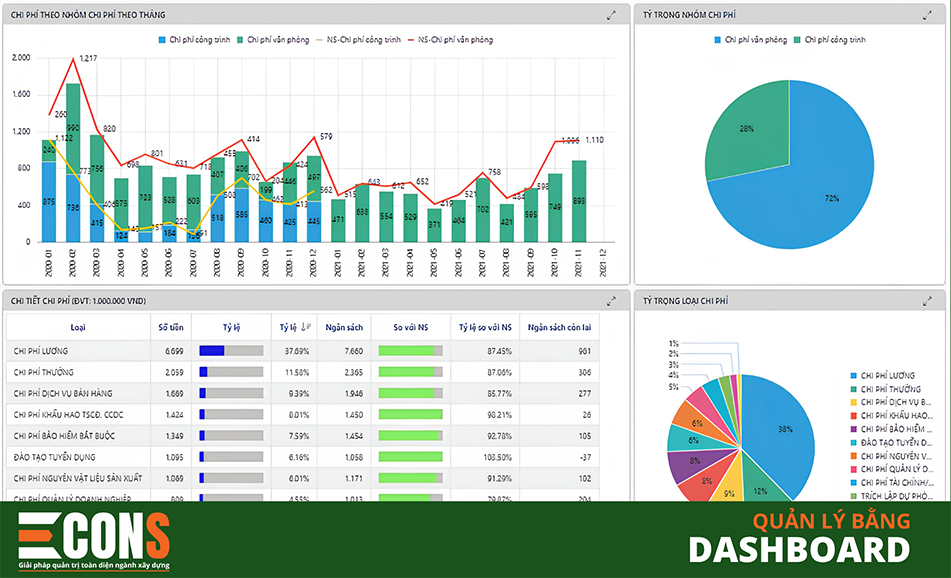Click the 2021-01 bar labeled 471

coord(338,220)
